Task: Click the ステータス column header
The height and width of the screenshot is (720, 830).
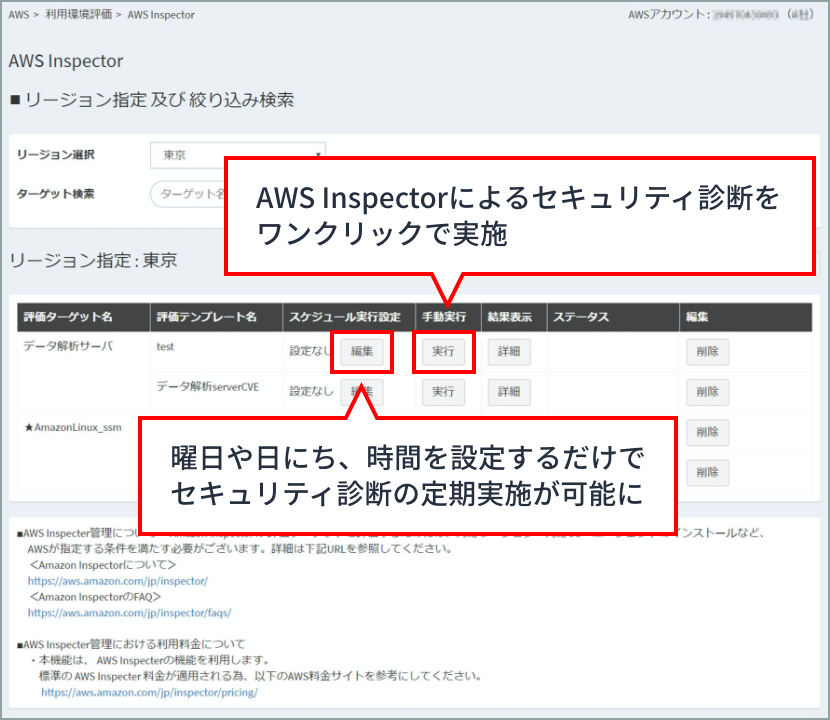Action: click(x=580, y=317)
